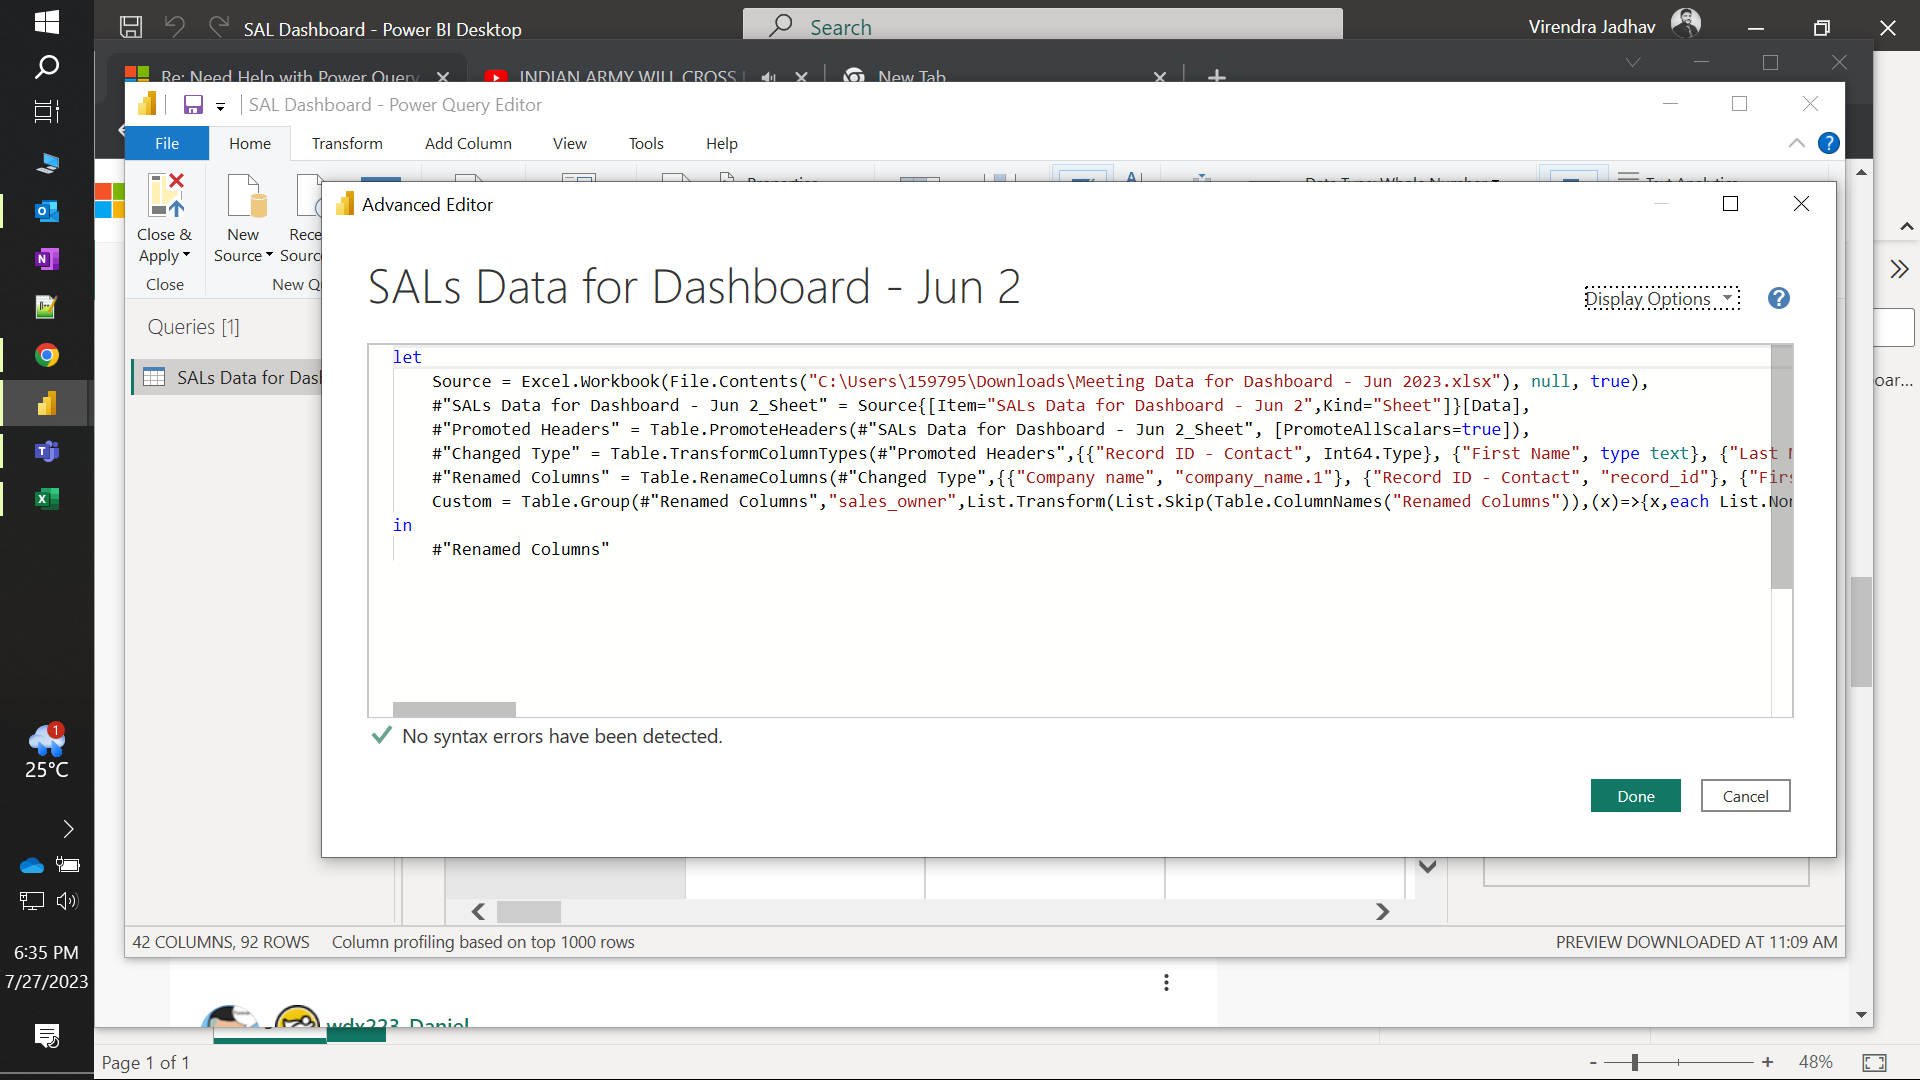Image resolution: width=1920 pixels, height=1080 pixels.
Task: Open a new browser tab
Action: pyautogui.click(x=1216, y=76)
